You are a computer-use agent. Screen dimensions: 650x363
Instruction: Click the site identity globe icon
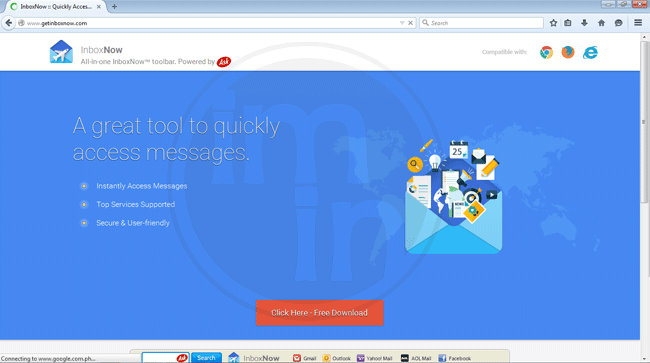[22, 23]
